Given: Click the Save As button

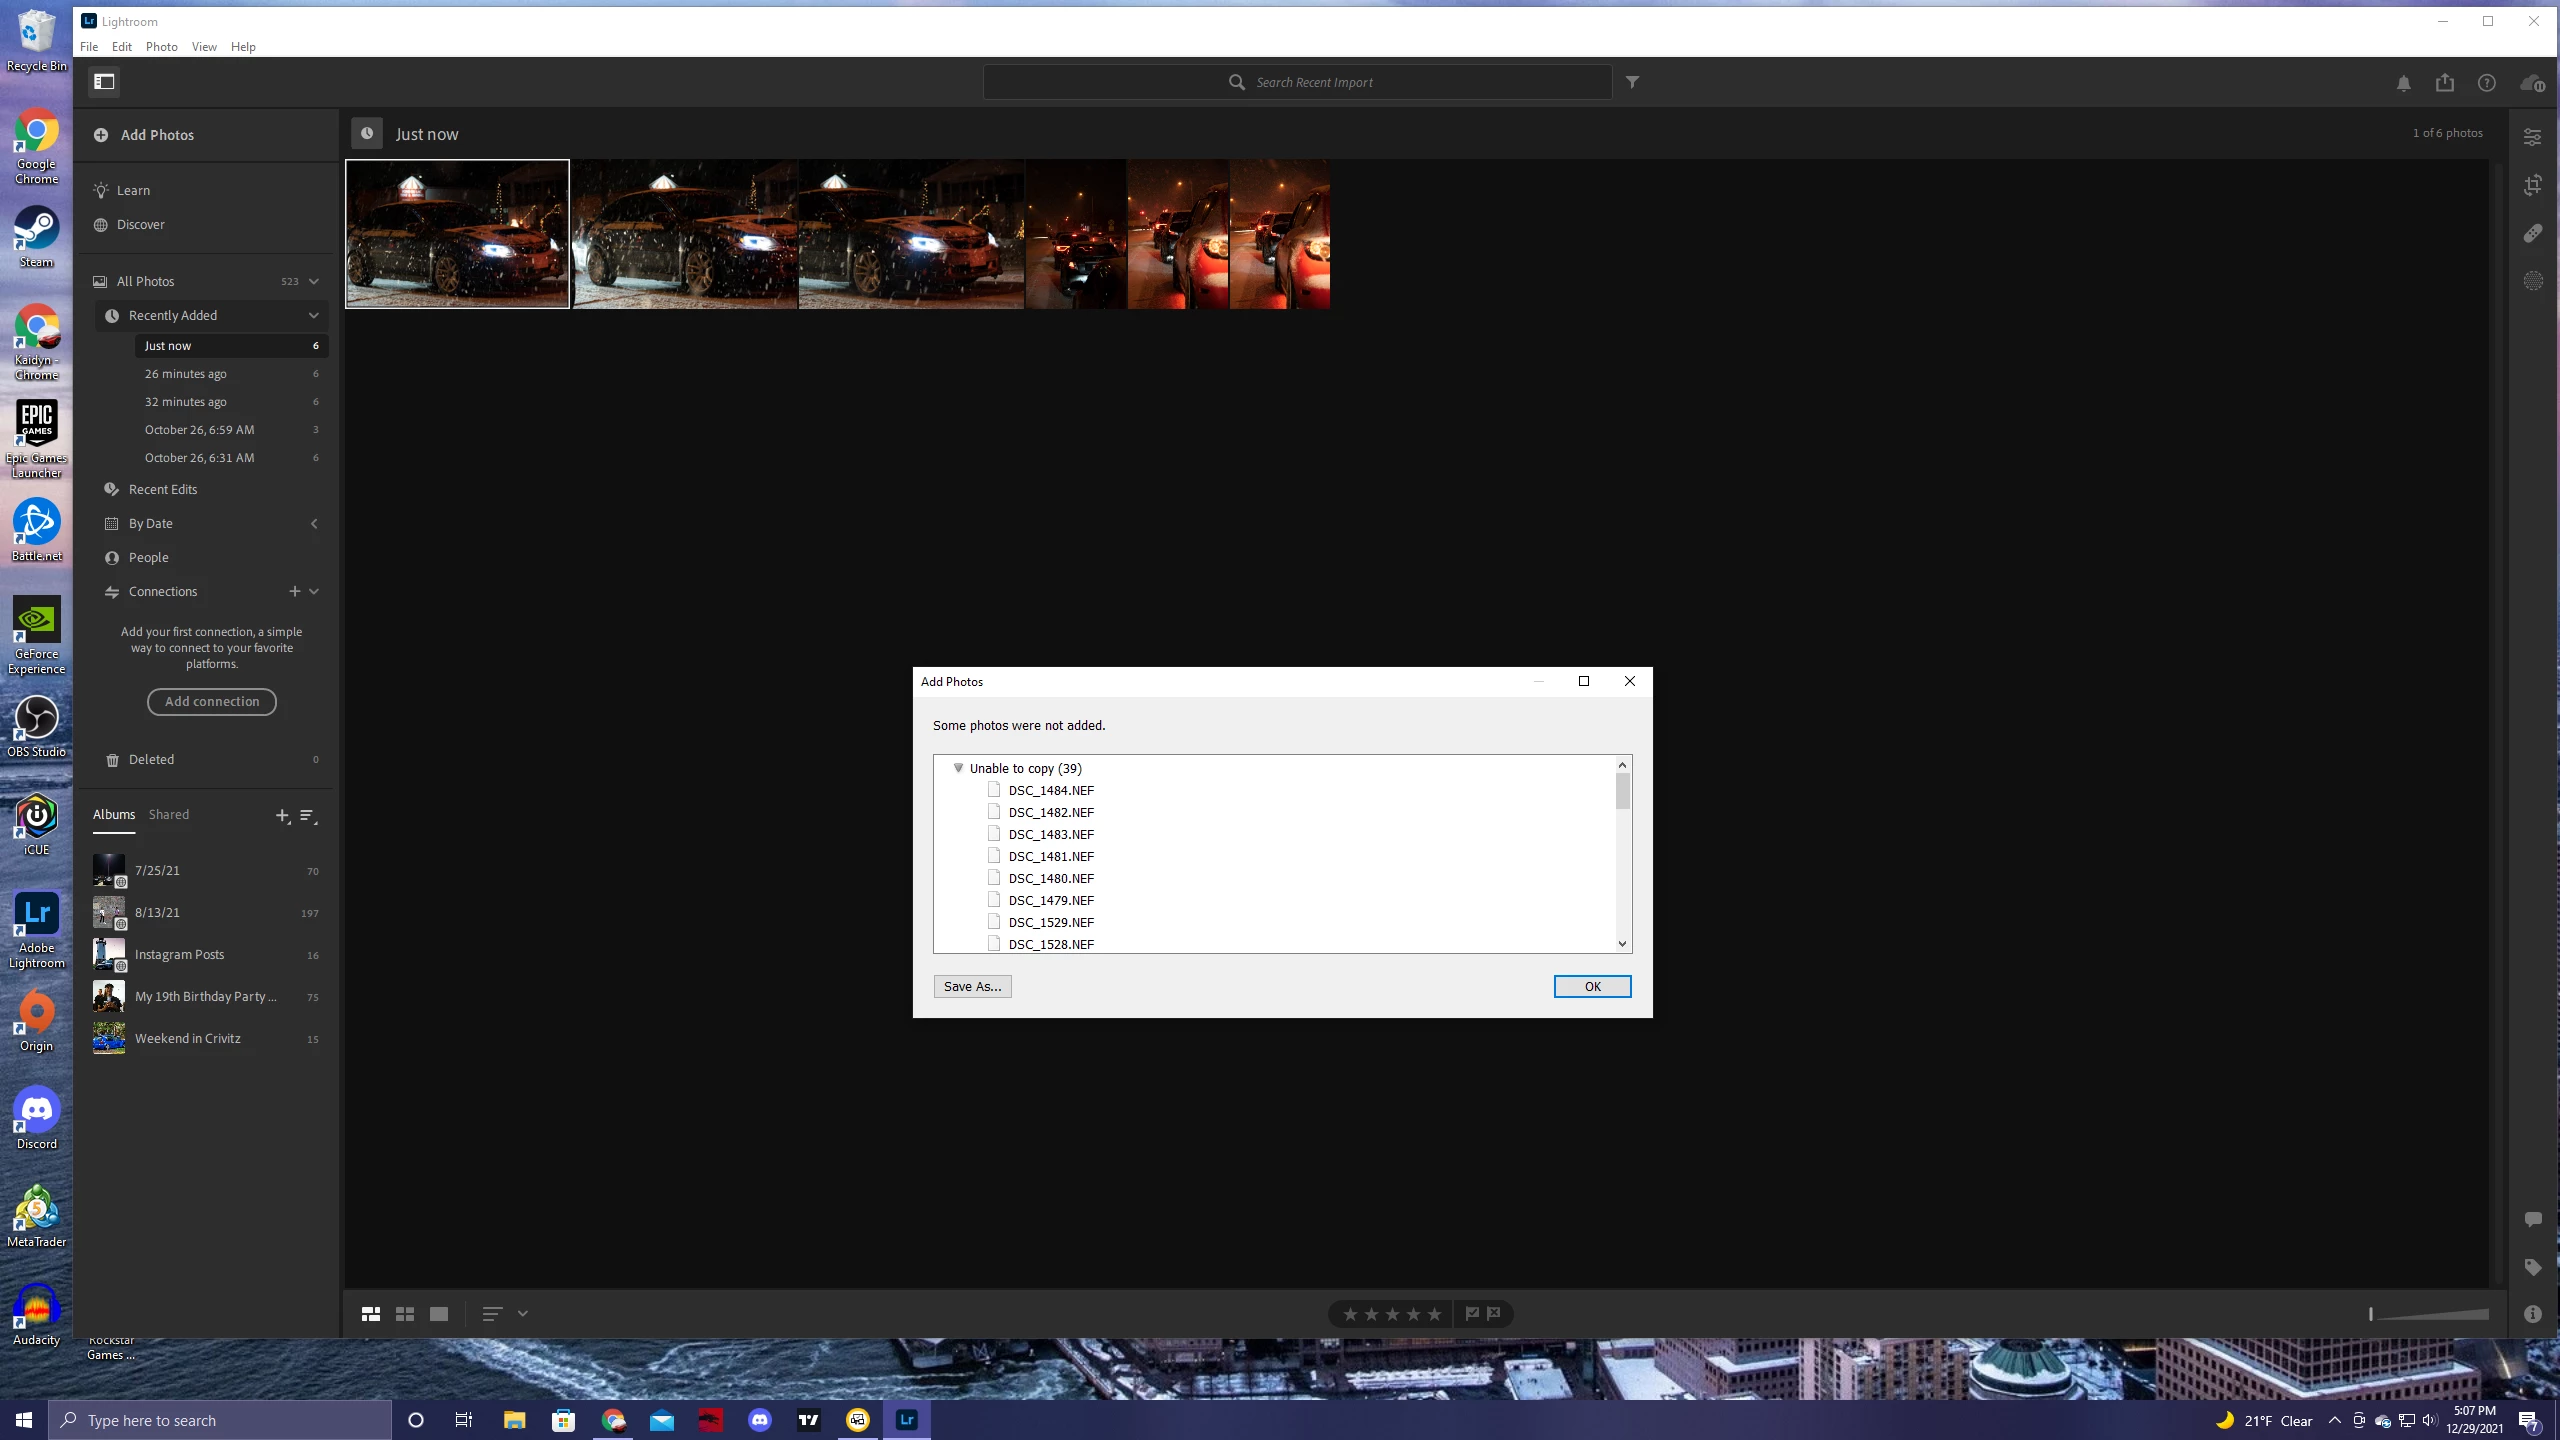Looking at the screenshot, I should click(x=972, y=986).
